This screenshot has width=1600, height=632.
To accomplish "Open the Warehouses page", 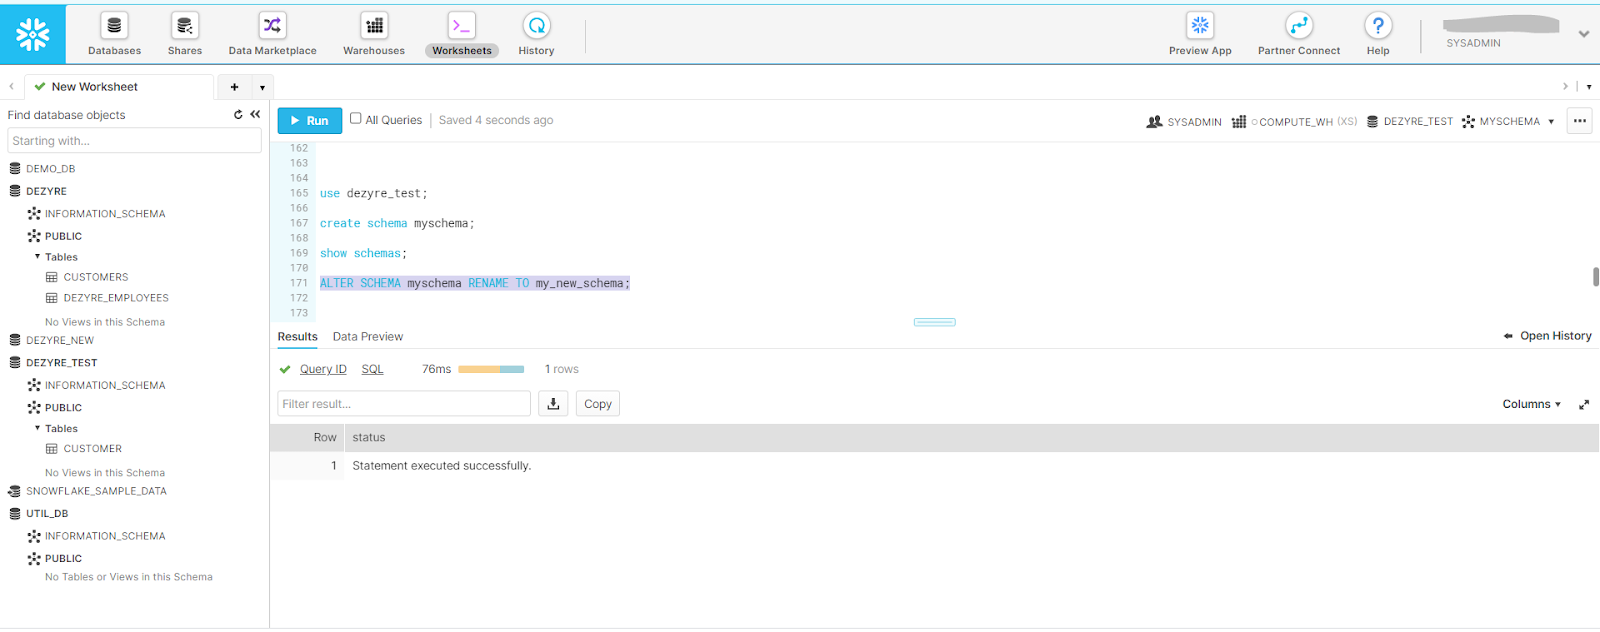I will pyautogui.click(x=374, y=26).
